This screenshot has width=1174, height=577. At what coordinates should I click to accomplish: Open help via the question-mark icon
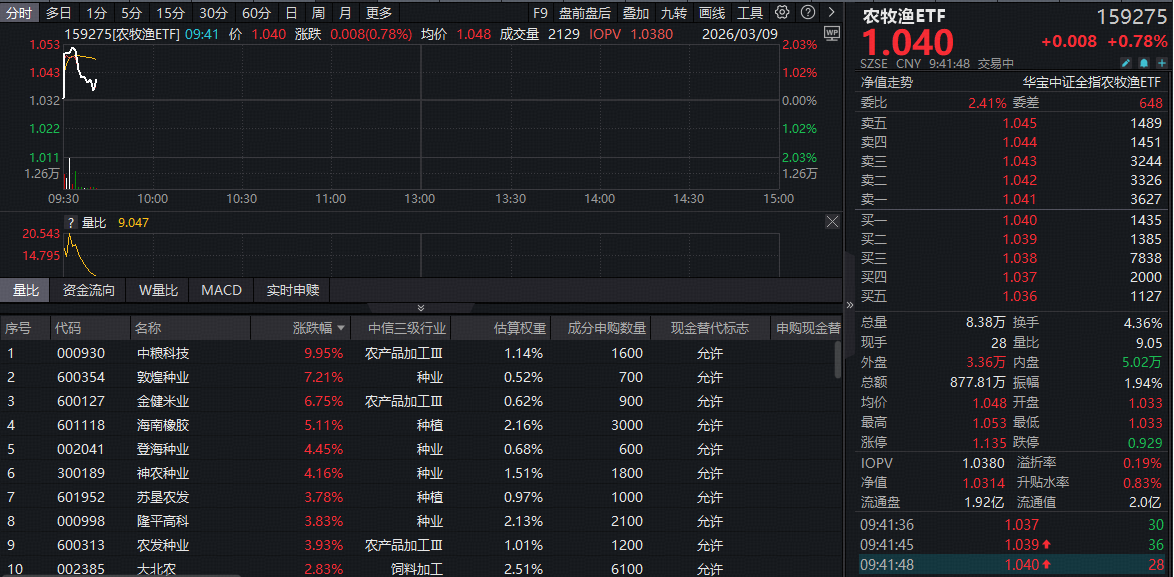click(807, 11)
